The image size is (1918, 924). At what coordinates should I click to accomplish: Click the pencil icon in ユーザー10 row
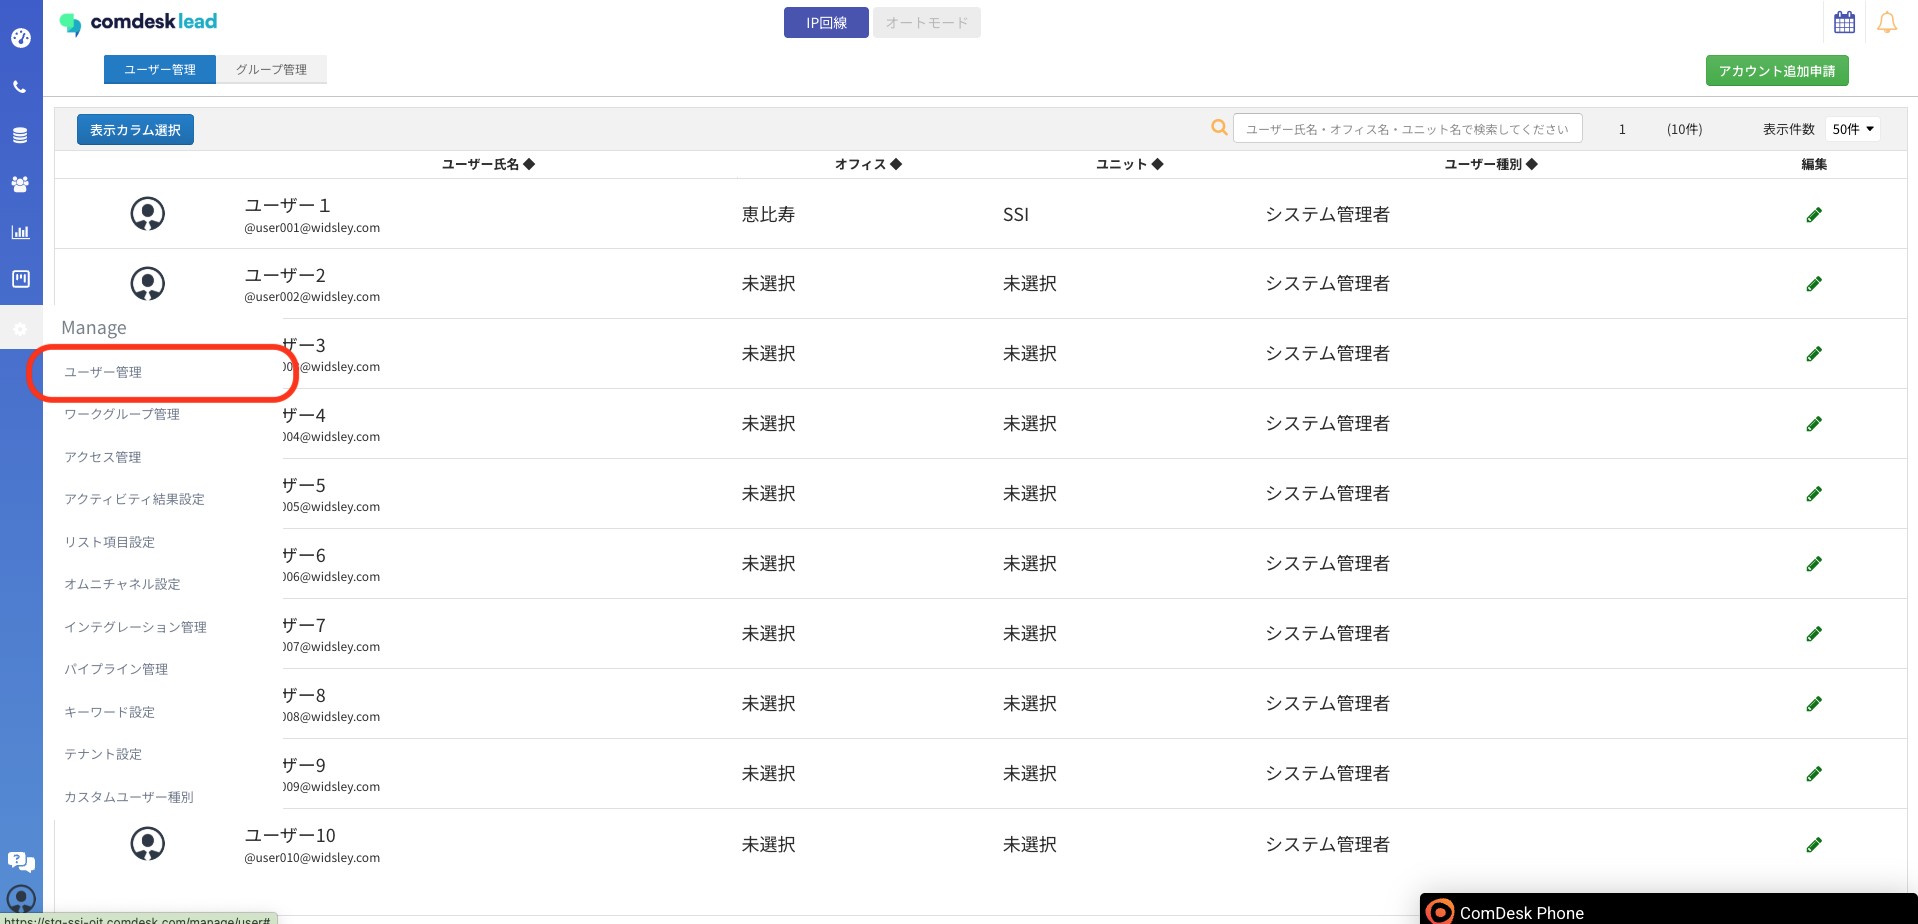point(1813,845)
